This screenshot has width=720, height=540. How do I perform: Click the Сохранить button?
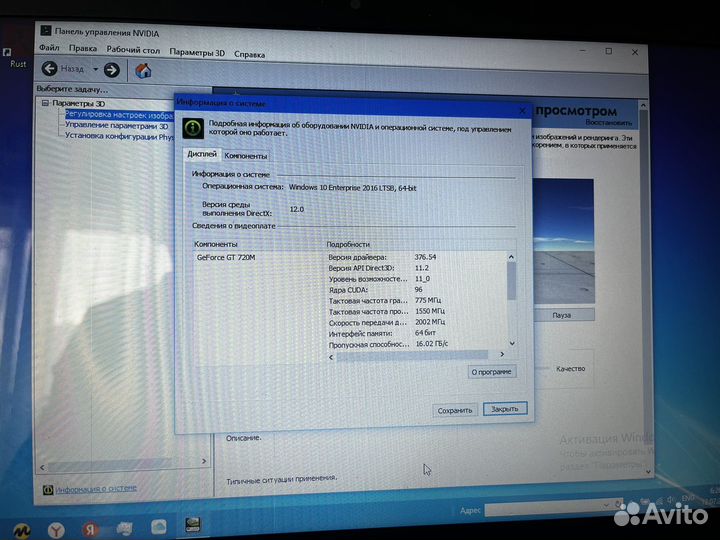click(x=455, y=411)
